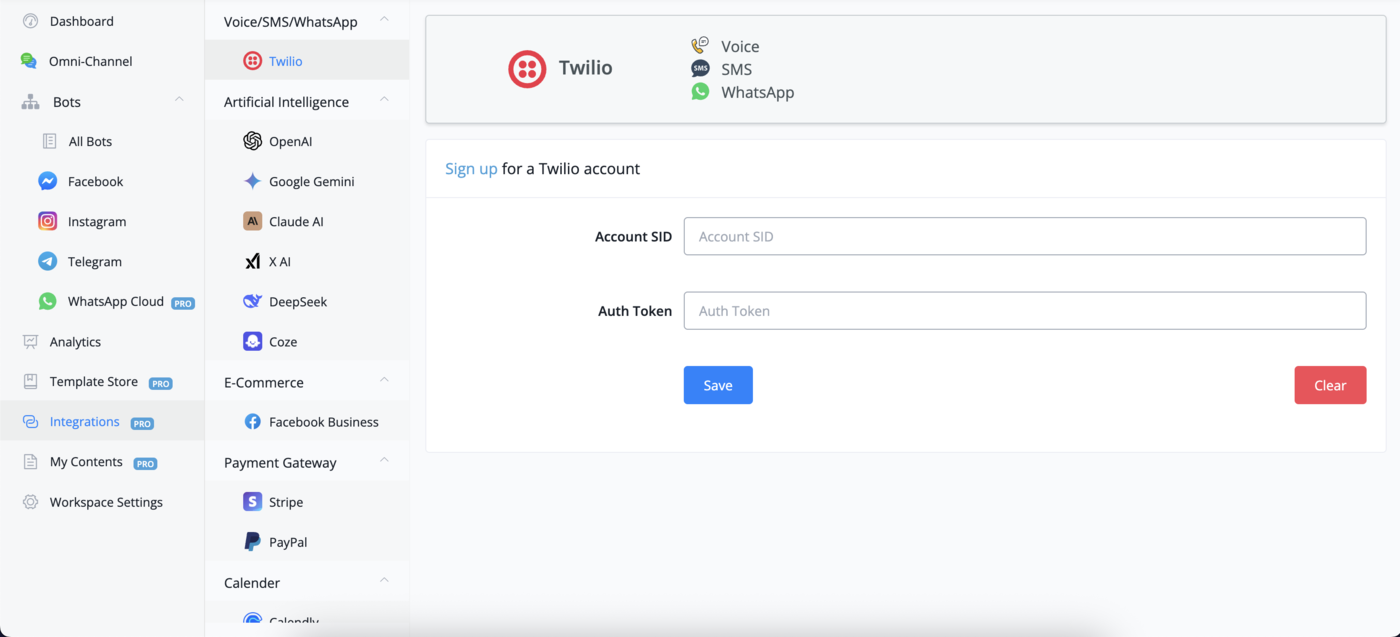This screenshot has height=637, width=1400.
Task: Click the Claude AI logo icon
Action: 253,221
